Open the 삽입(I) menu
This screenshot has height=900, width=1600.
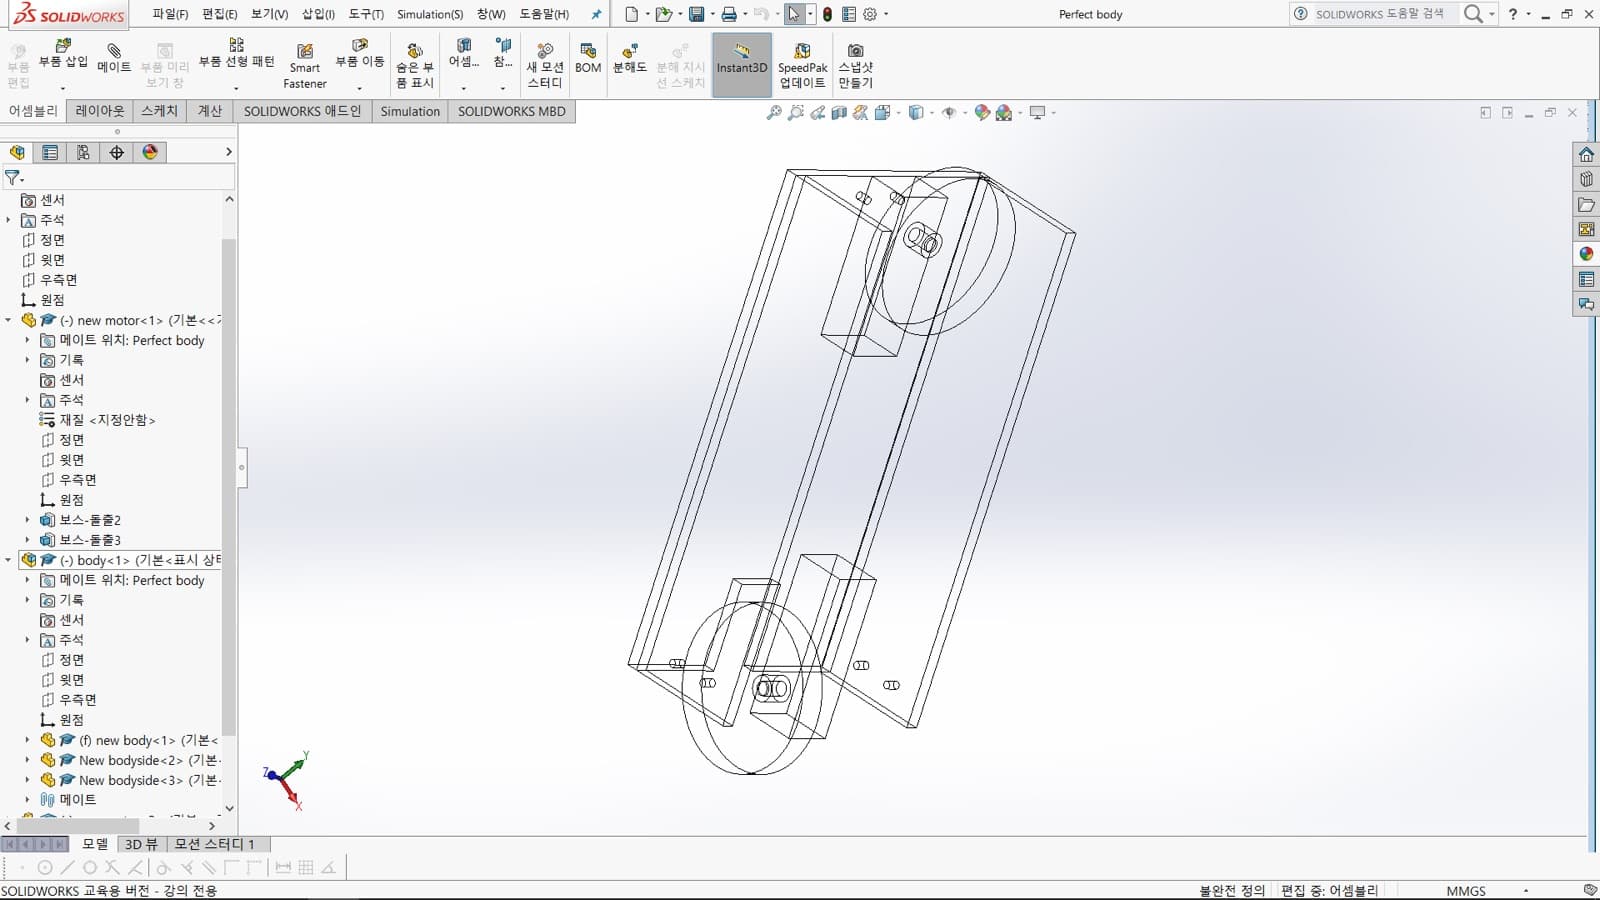tap(318, 14)
